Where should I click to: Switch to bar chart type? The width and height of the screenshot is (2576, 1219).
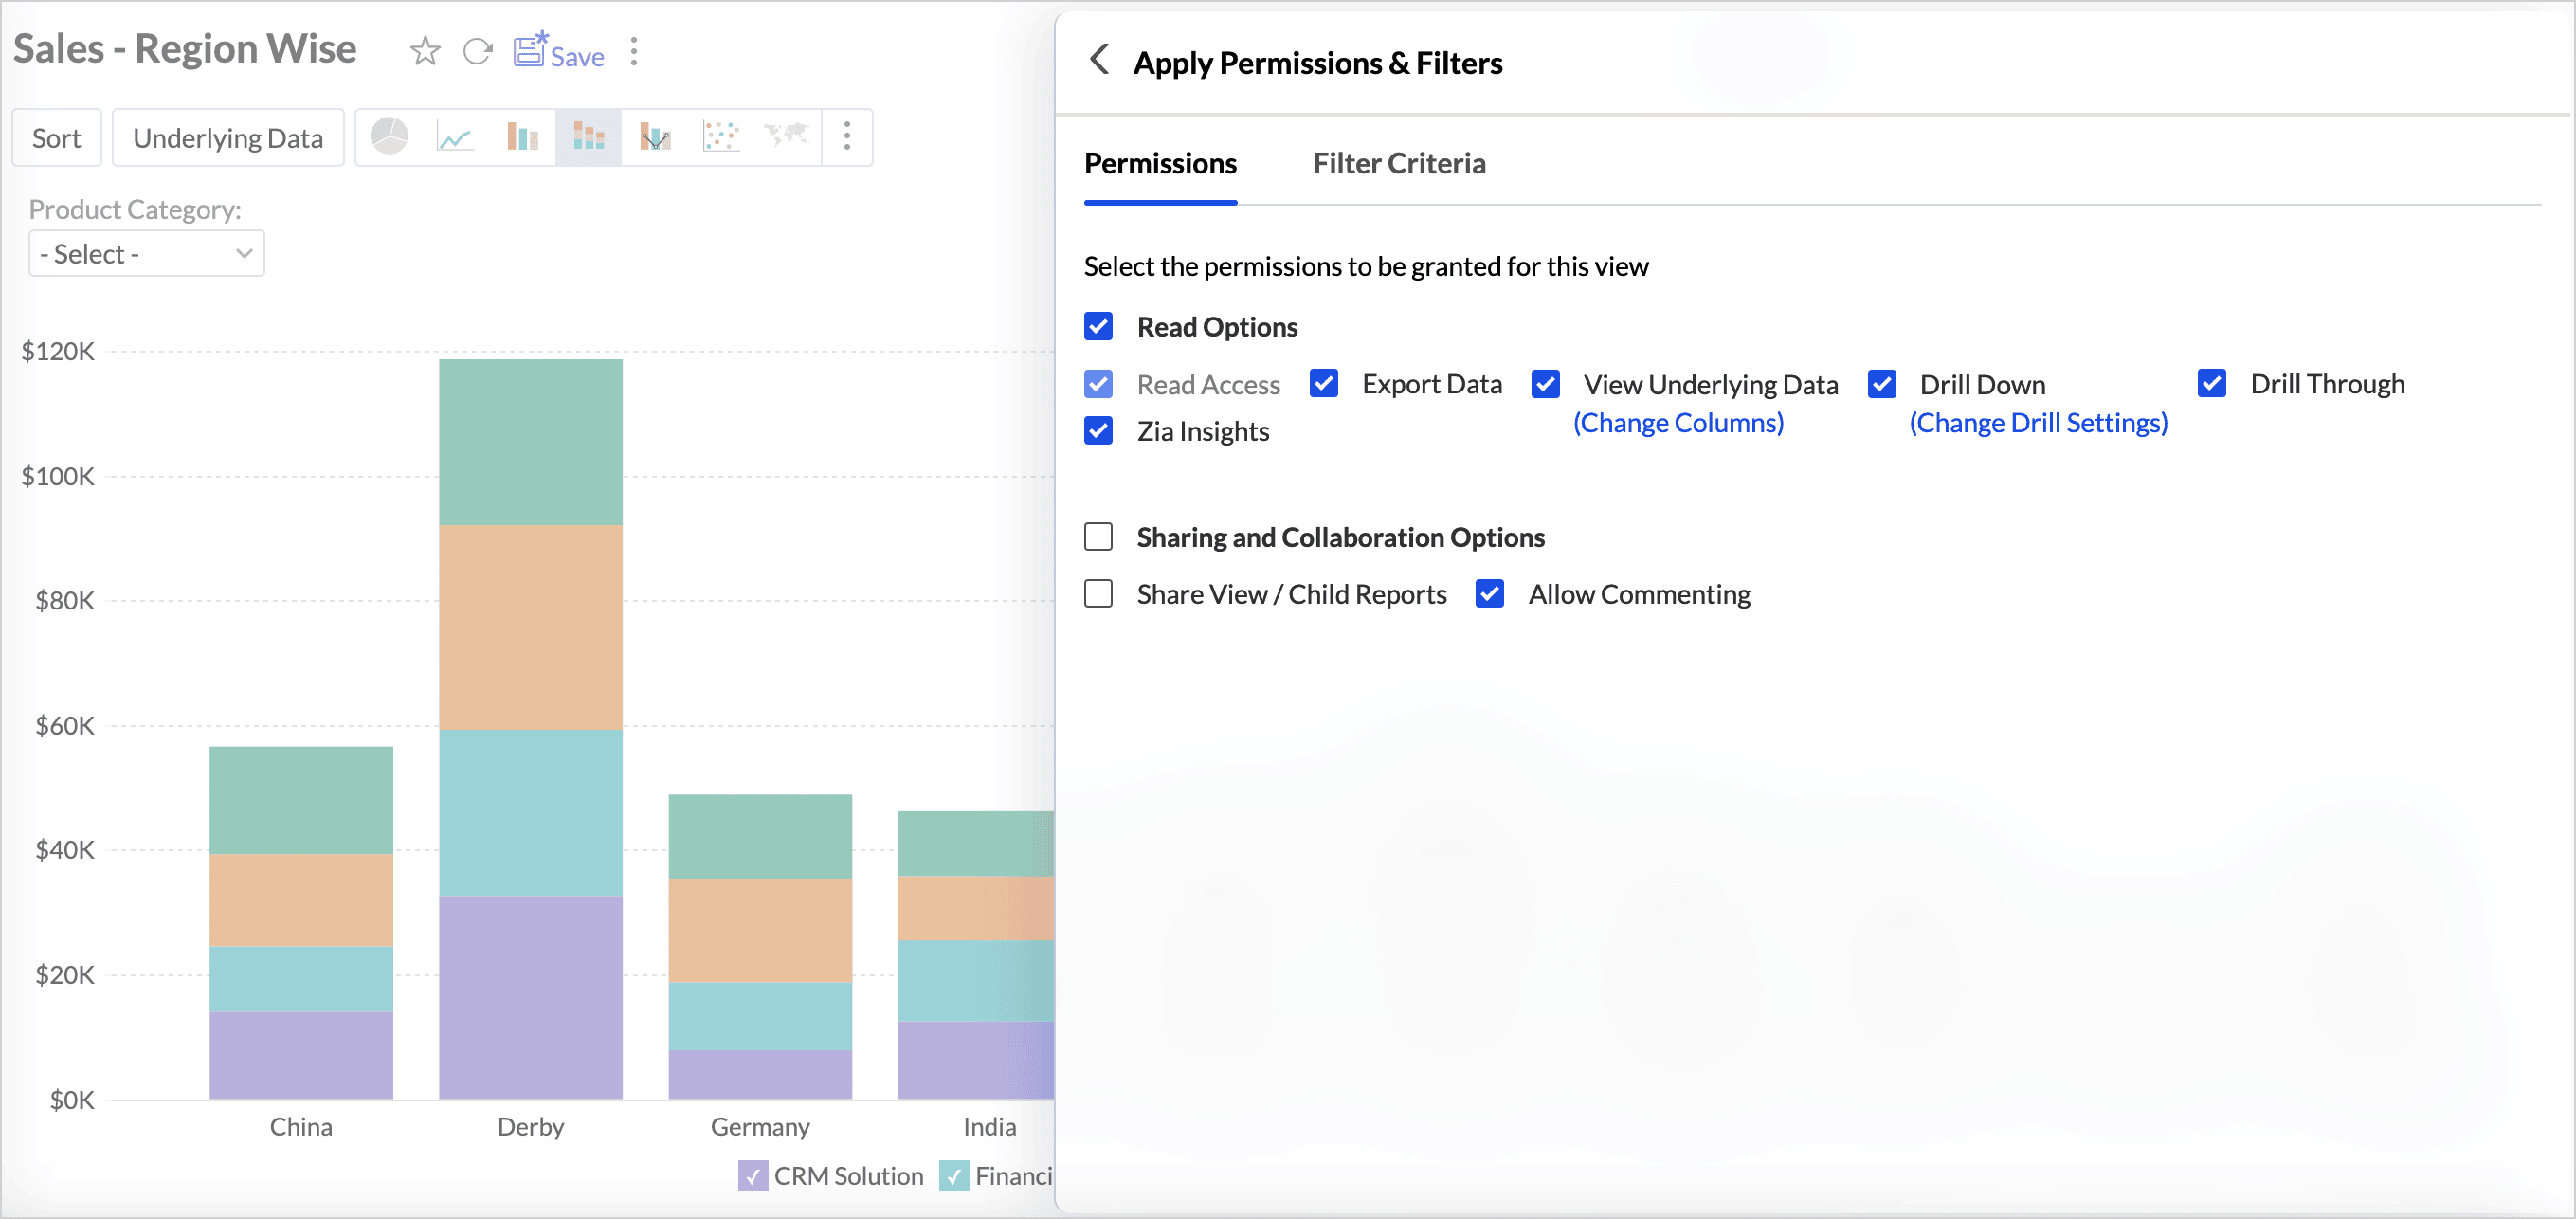click(522, 137)
